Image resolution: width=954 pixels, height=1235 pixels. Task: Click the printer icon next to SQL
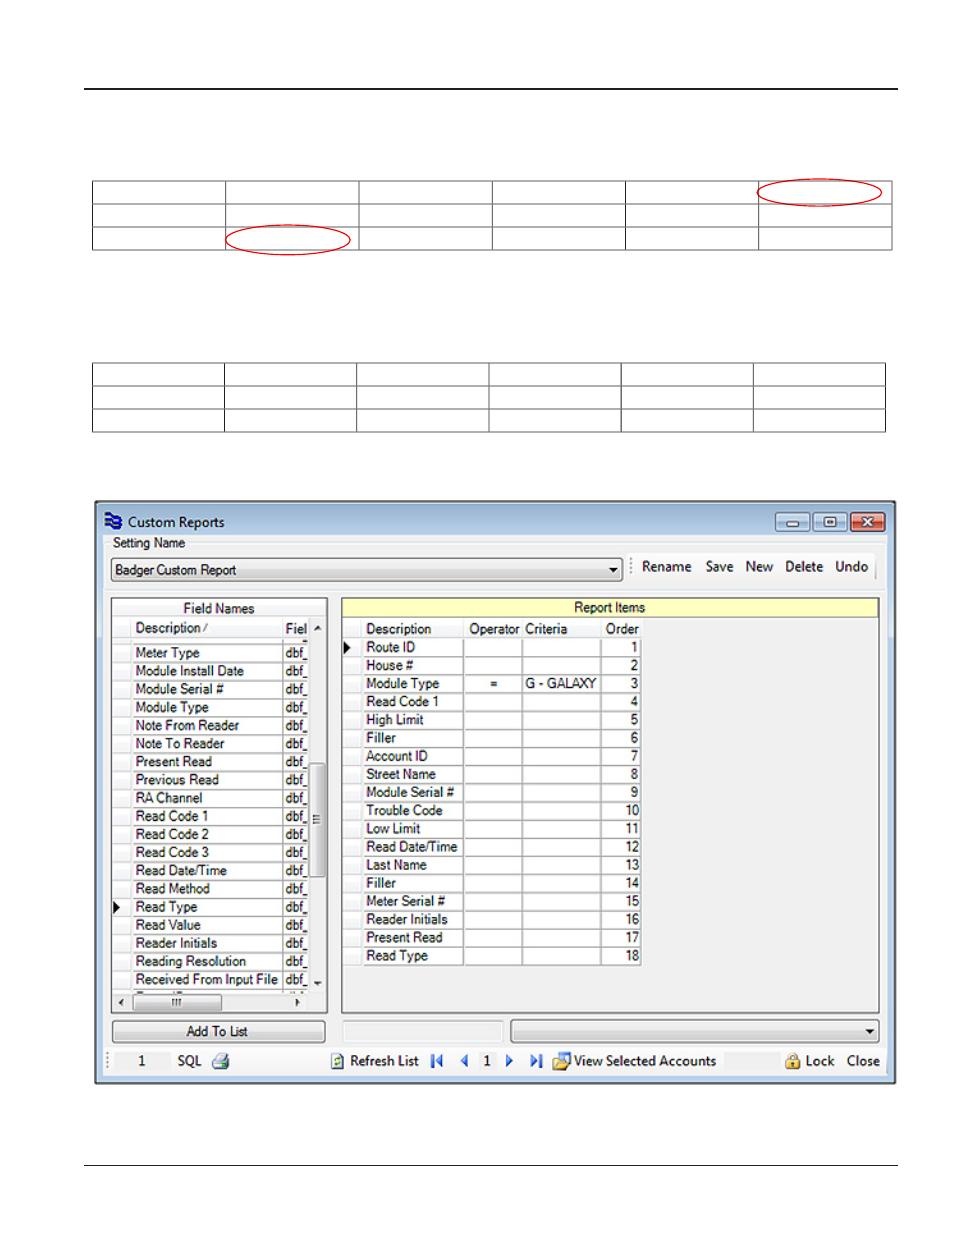click(x=221, y=1061)
